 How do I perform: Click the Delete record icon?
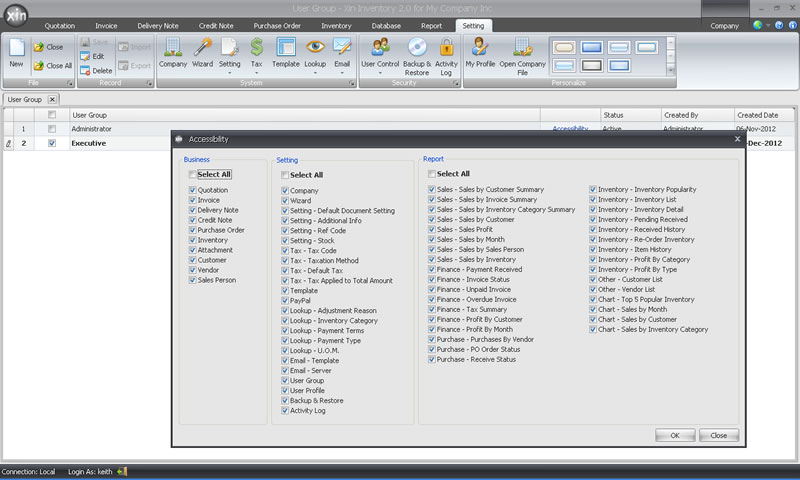(x=85, y=70)
